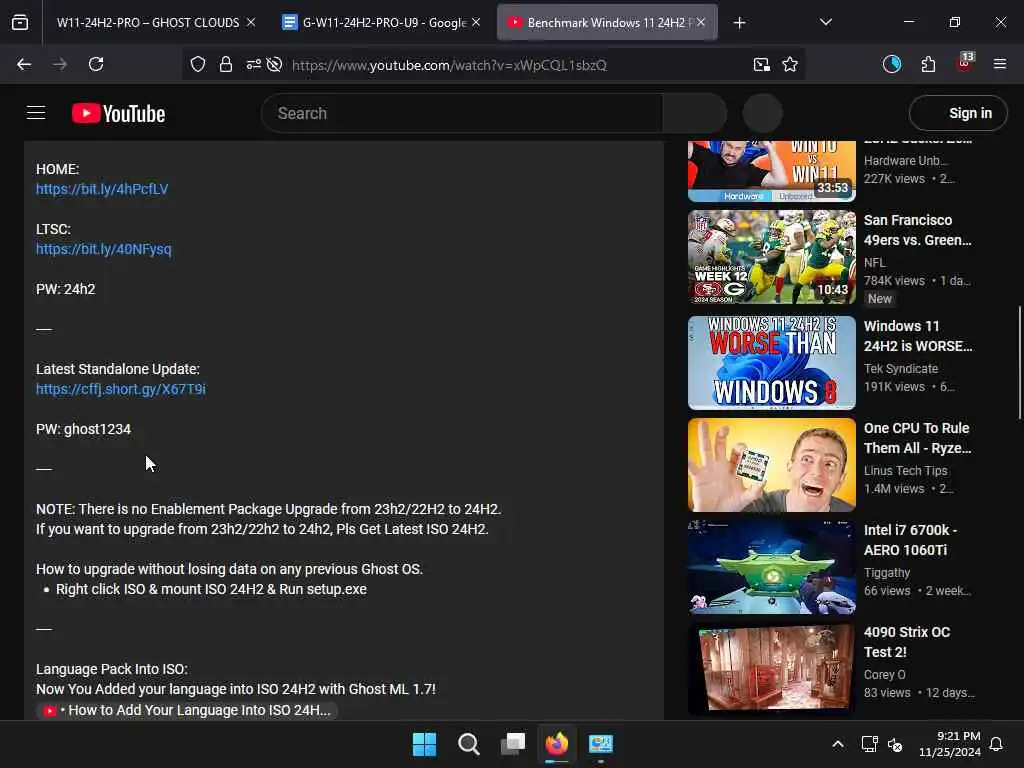
Task: Click the Corey O video thumbnail
Action: [771, 669]
